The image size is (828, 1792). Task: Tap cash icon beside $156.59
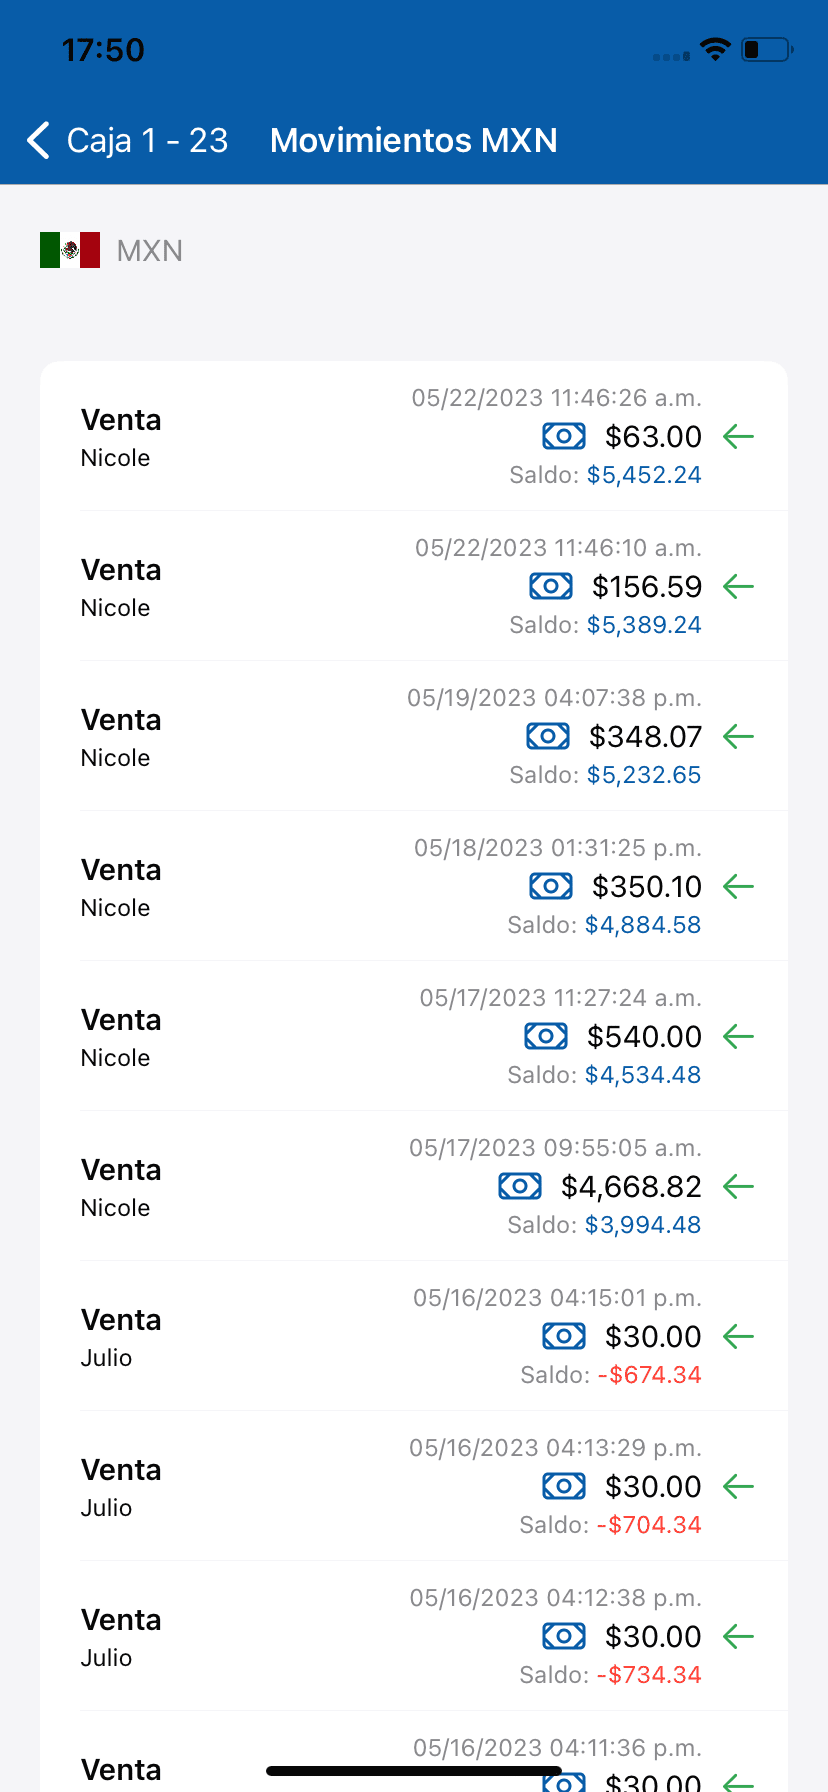point(551,586)
